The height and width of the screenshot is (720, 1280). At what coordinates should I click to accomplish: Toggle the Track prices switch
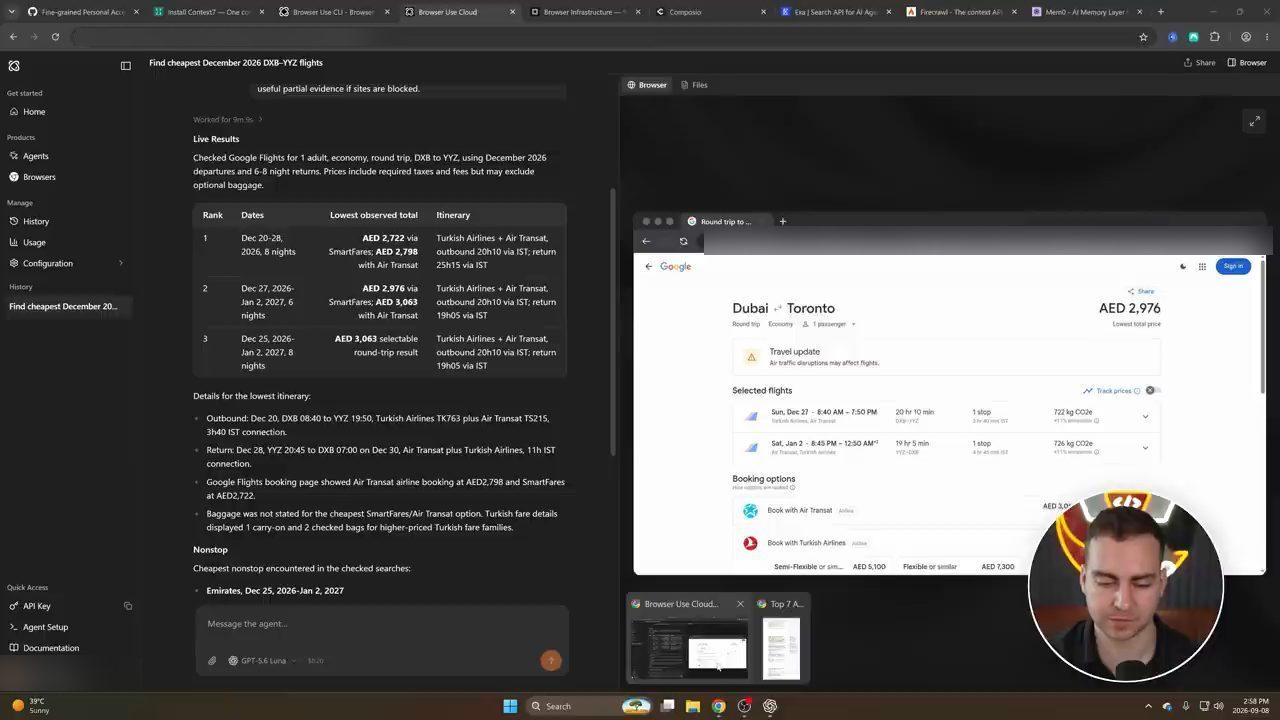(x=1151, y=391)
